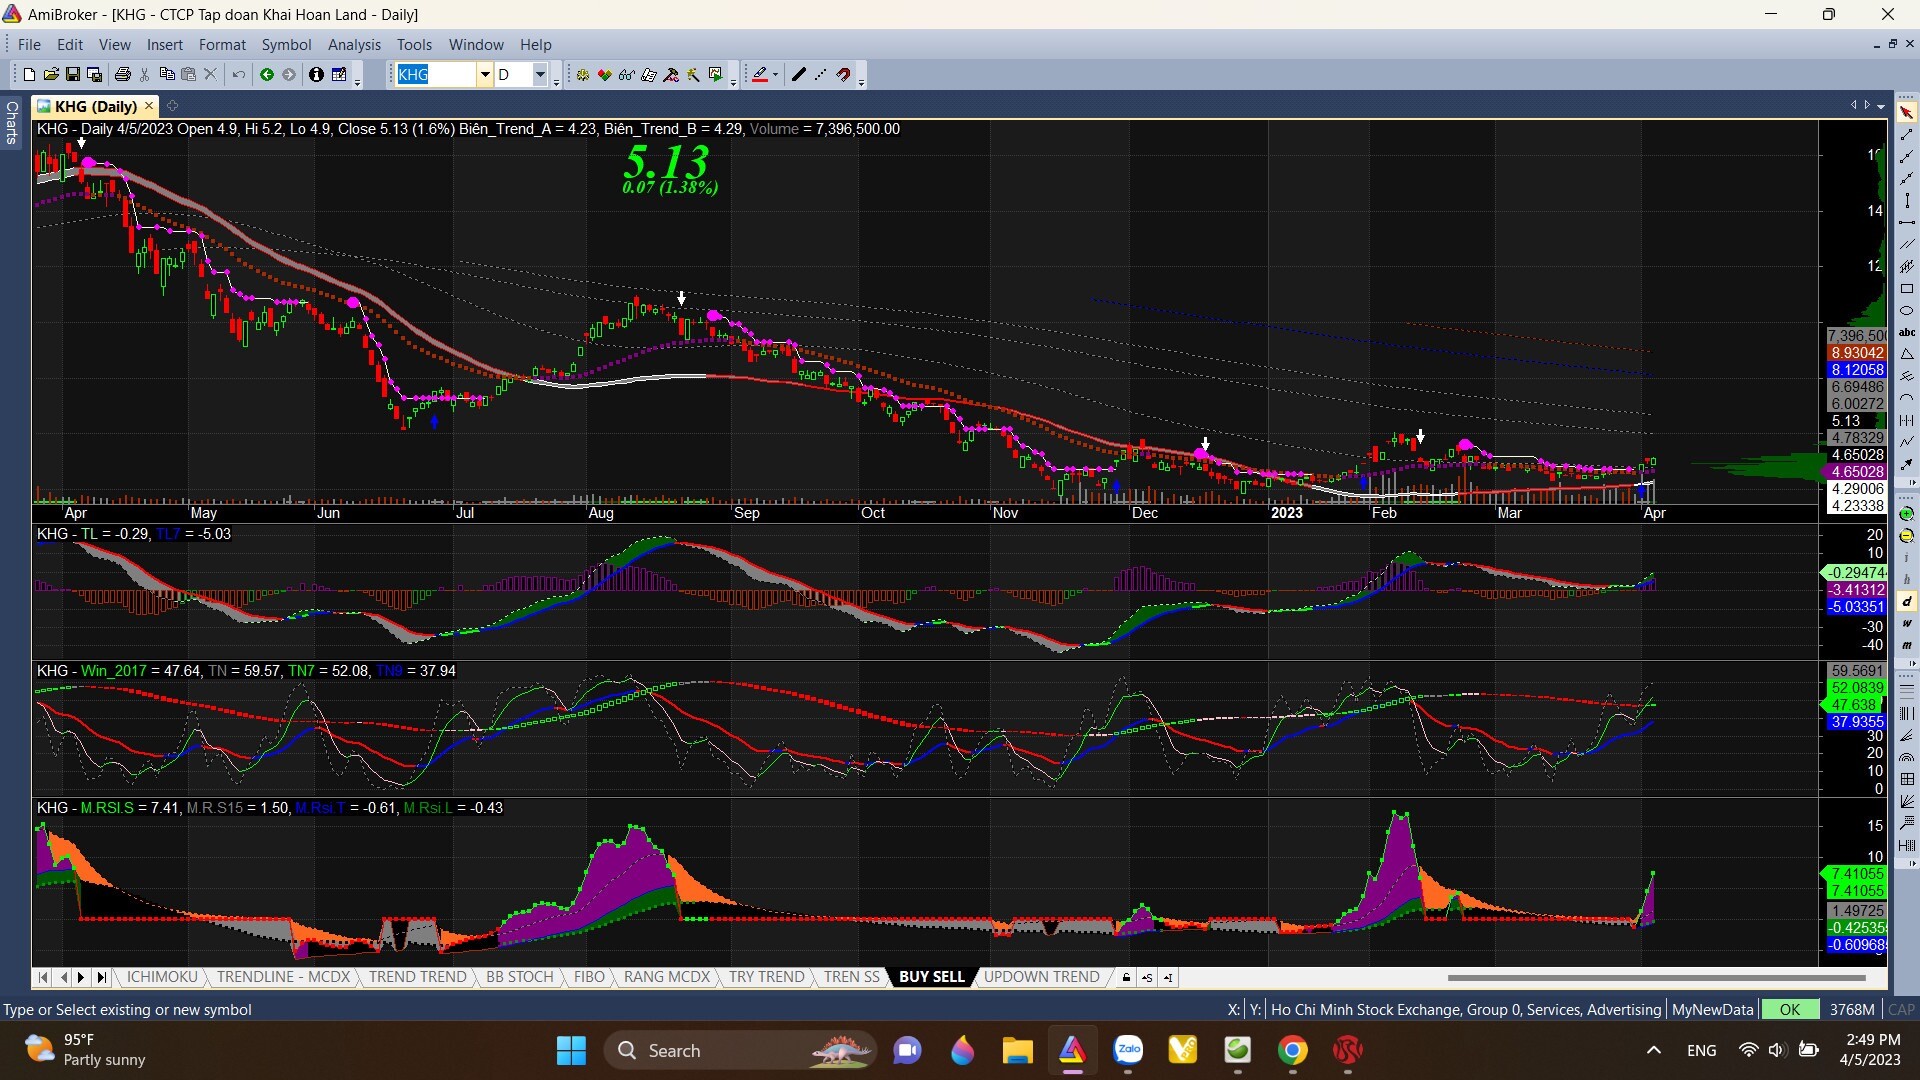The width and height of the screenshot is (1920, 1080).
Task: Open the Symbol menu
Action: pyautogui.click(x=286, y=44)
